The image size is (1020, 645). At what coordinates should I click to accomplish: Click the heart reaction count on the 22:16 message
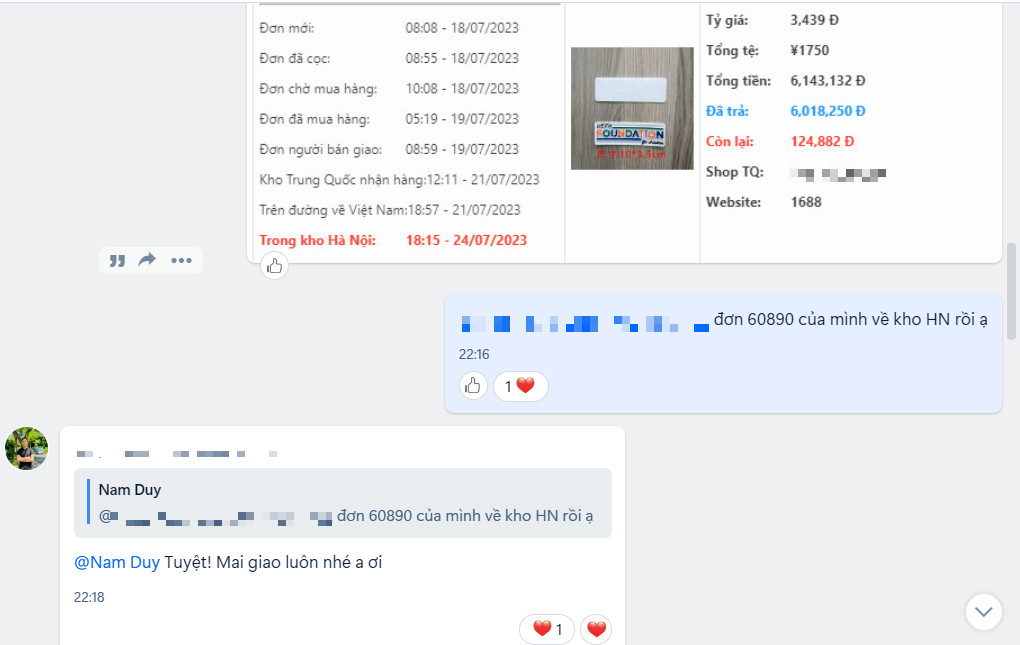520,386
